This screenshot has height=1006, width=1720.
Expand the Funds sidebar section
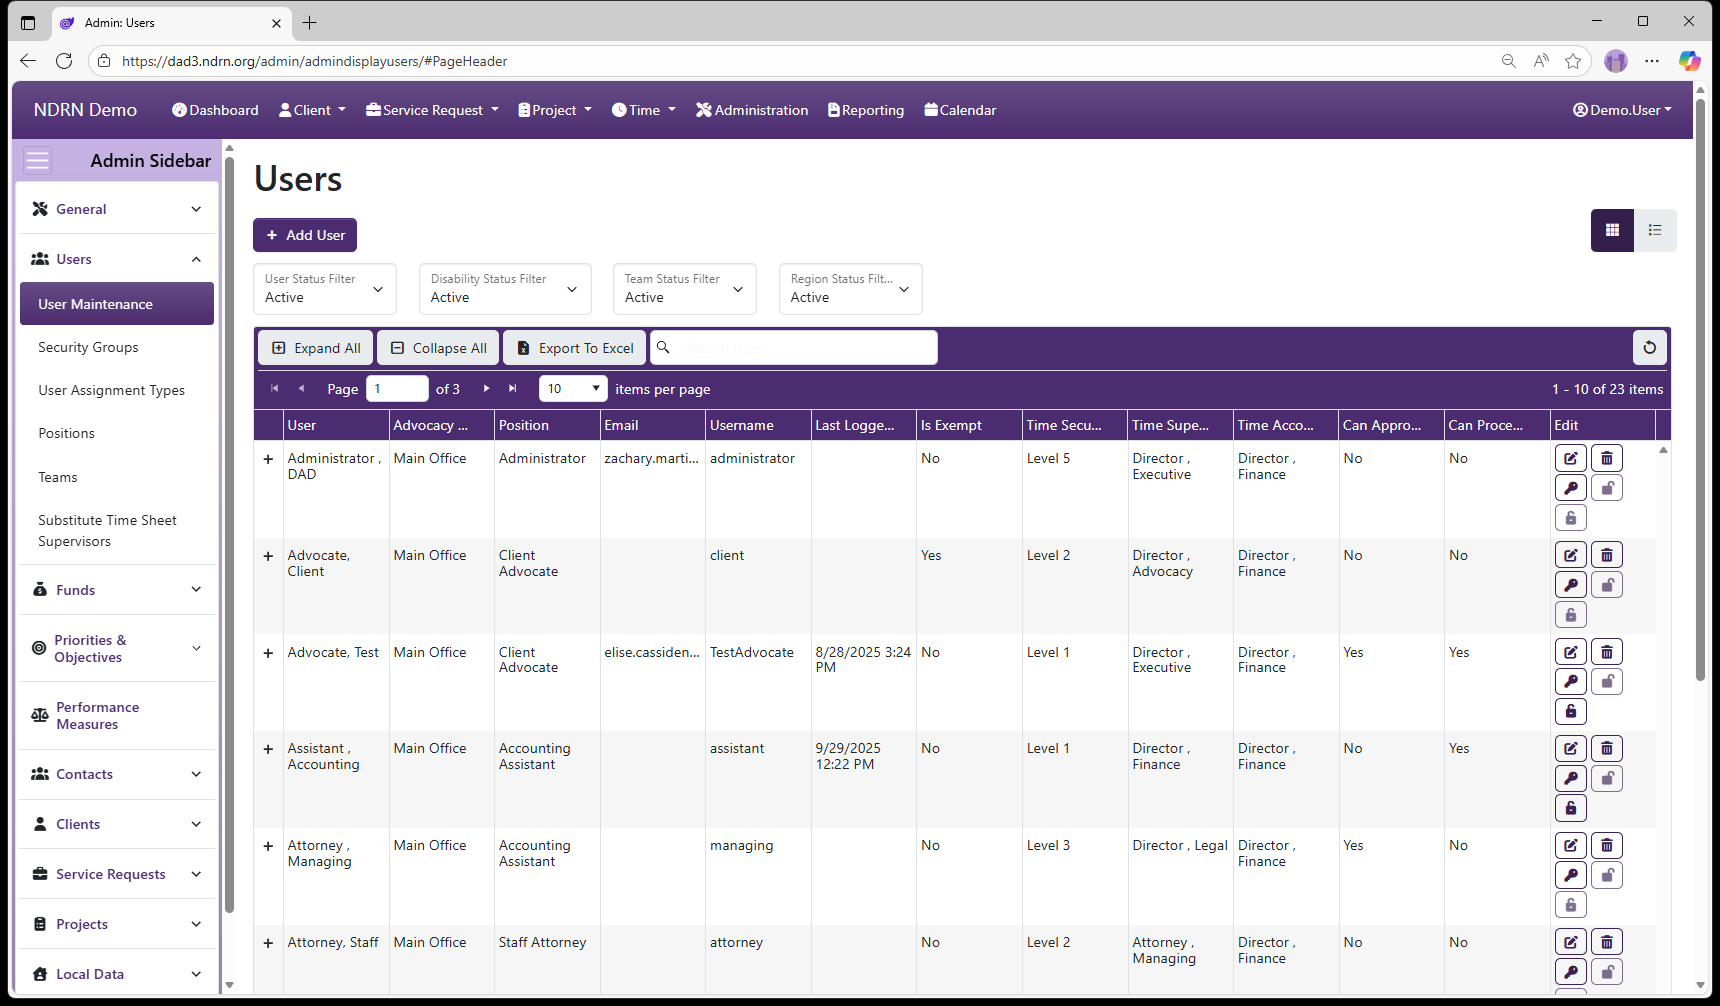click(x=117, y=590)
